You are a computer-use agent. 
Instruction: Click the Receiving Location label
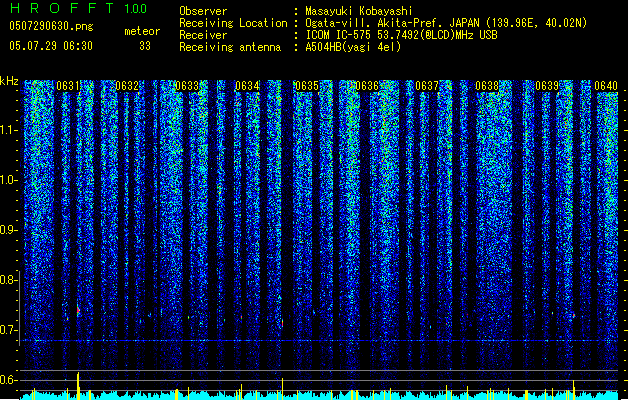coord(233,23)
